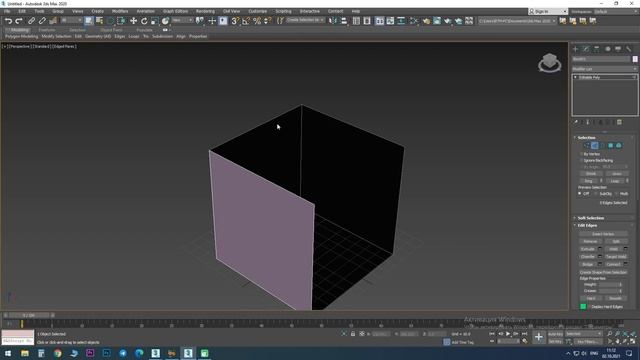Screen dimensions: 640x360
Task: Select SubObj preview selection radio
Action: click(596, 193)
